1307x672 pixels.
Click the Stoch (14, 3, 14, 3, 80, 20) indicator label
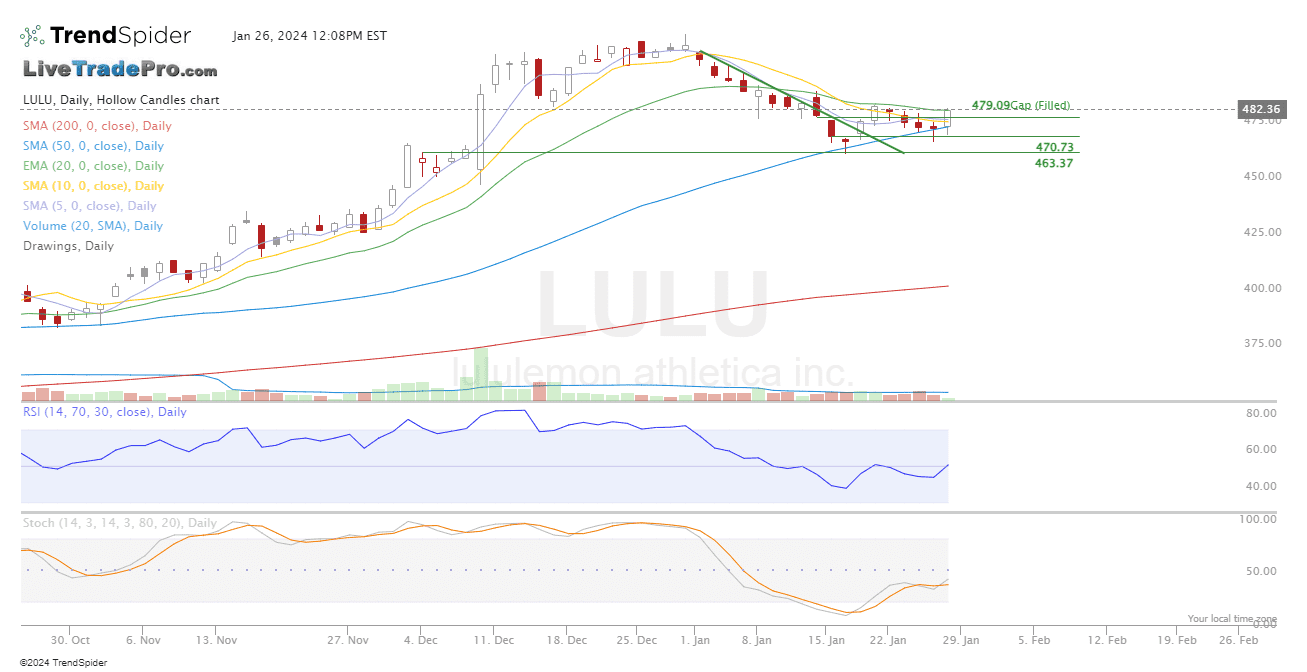pyautogui.click(x=120, y=523)
